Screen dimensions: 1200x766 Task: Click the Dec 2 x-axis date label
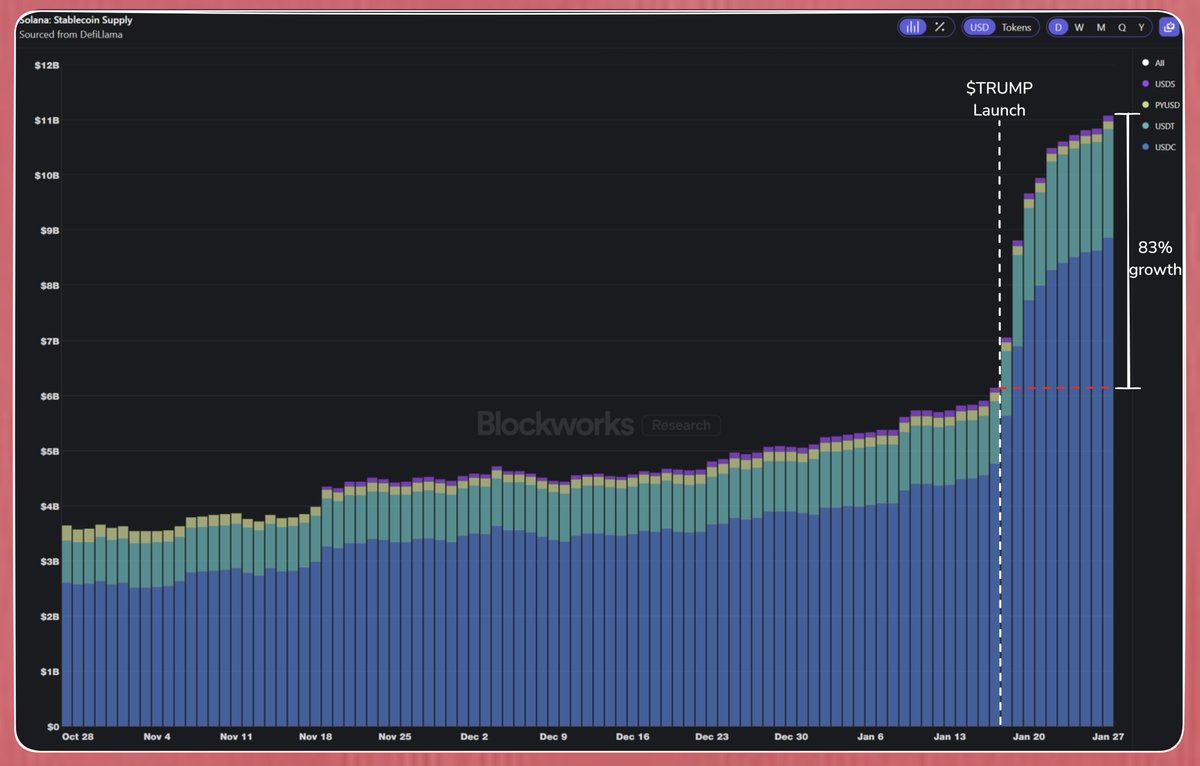[x=472, y=737]
